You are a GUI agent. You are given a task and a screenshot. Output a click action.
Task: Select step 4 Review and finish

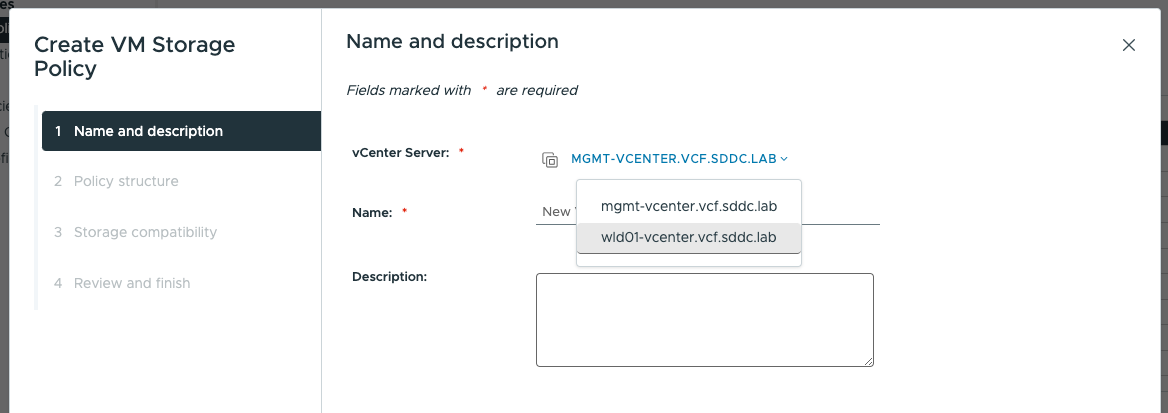pos(132,283)
